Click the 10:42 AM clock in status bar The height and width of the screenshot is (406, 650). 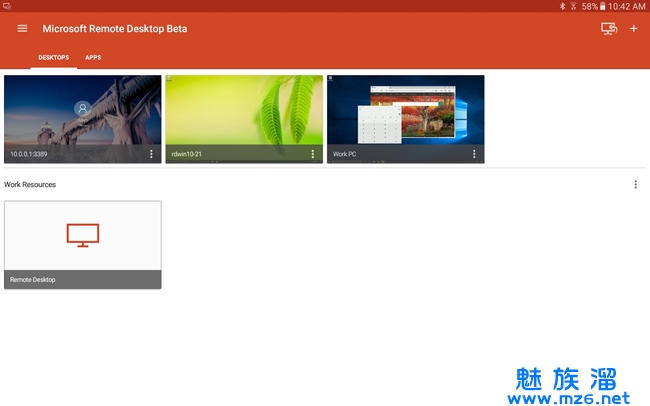(x=627, y=6)
